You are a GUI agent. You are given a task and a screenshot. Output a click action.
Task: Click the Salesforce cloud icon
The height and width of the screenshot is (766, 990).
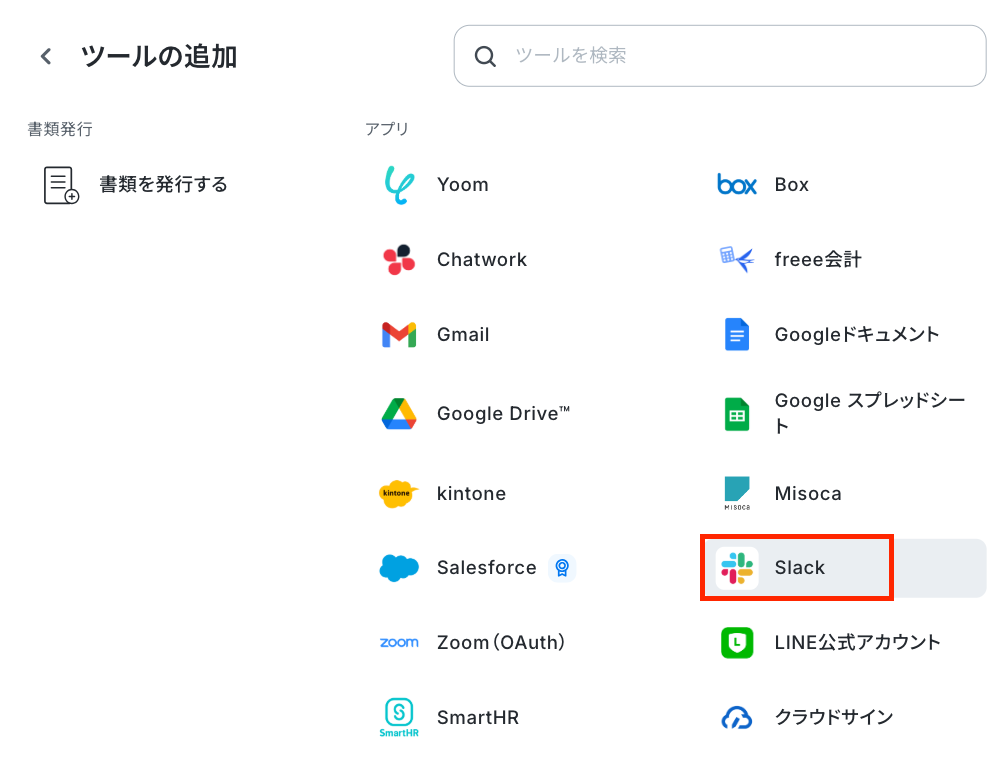[399, 568]
